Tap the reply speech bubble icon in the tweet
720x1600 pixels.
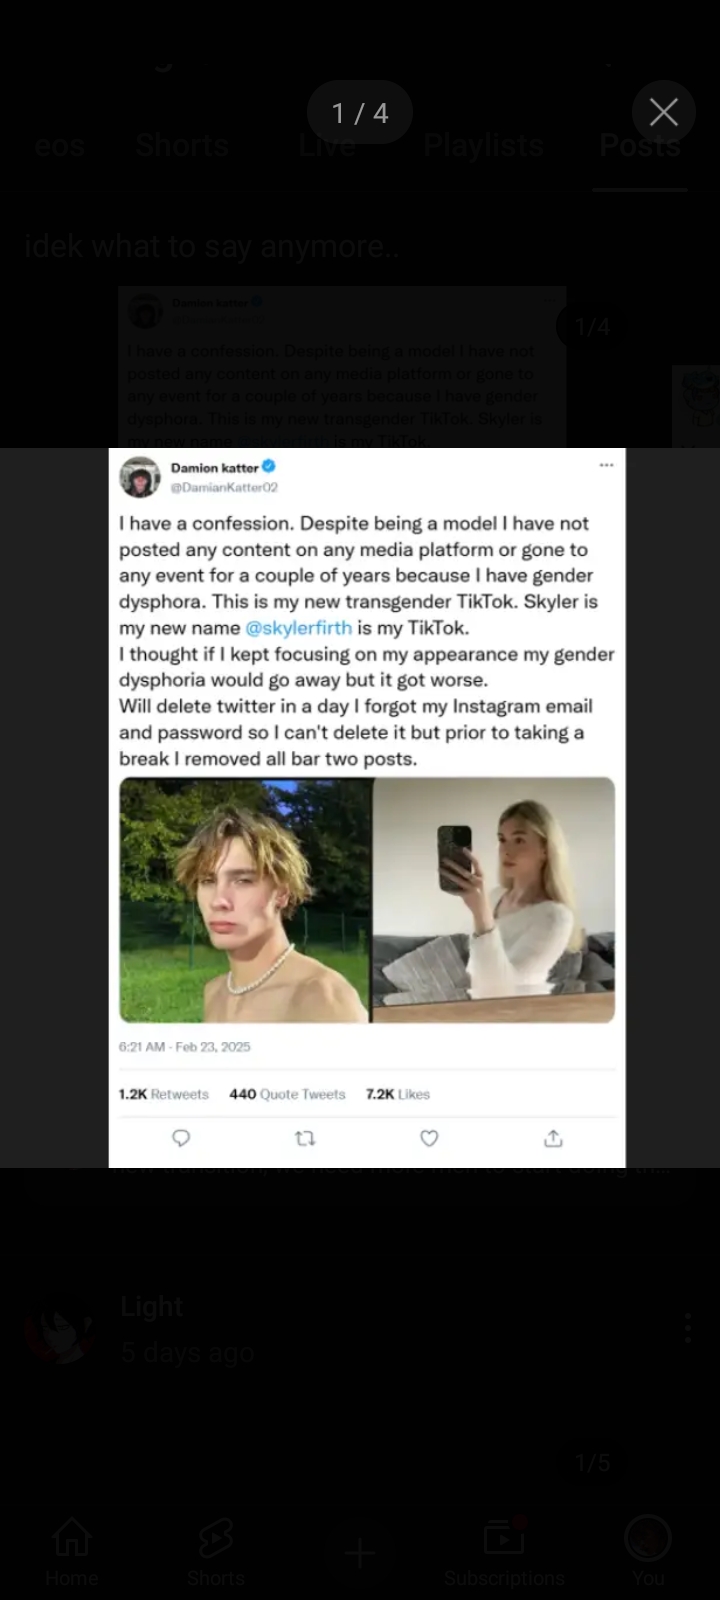pos(181,1138)
